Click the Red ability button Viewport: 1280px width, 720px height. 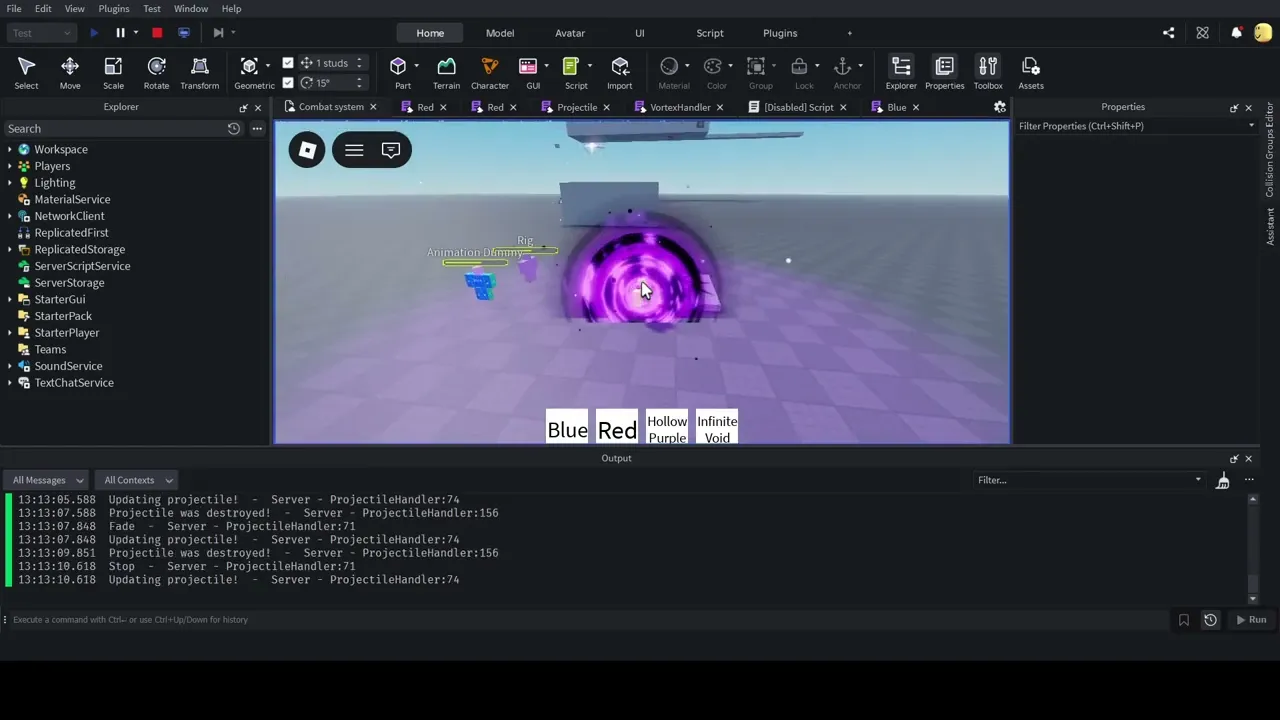coord(617,427)
